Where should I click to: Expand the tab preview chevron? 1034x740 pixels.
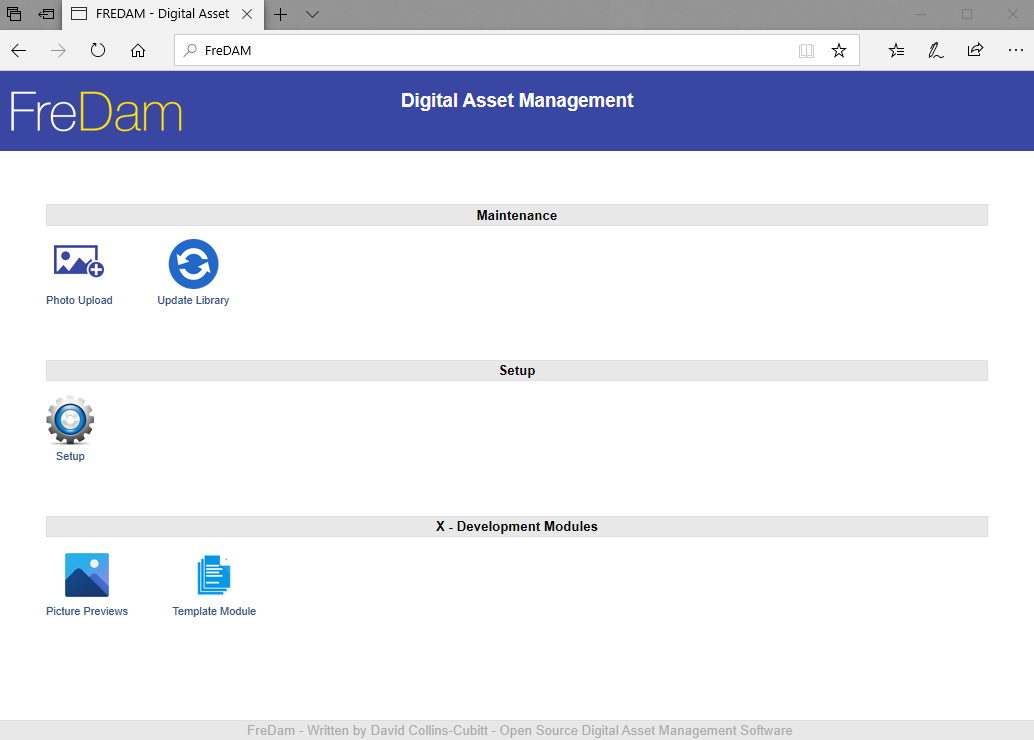point(313,14)
